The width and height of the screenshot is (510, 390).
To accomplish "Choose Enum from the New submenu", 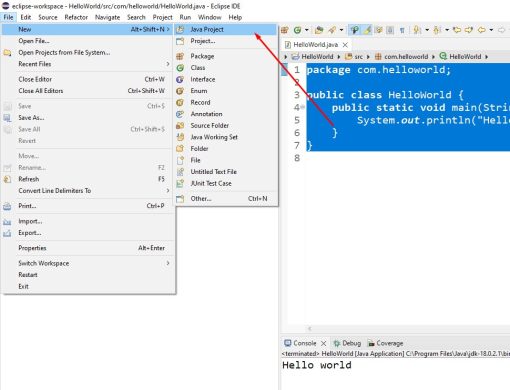I will (226, 91).
